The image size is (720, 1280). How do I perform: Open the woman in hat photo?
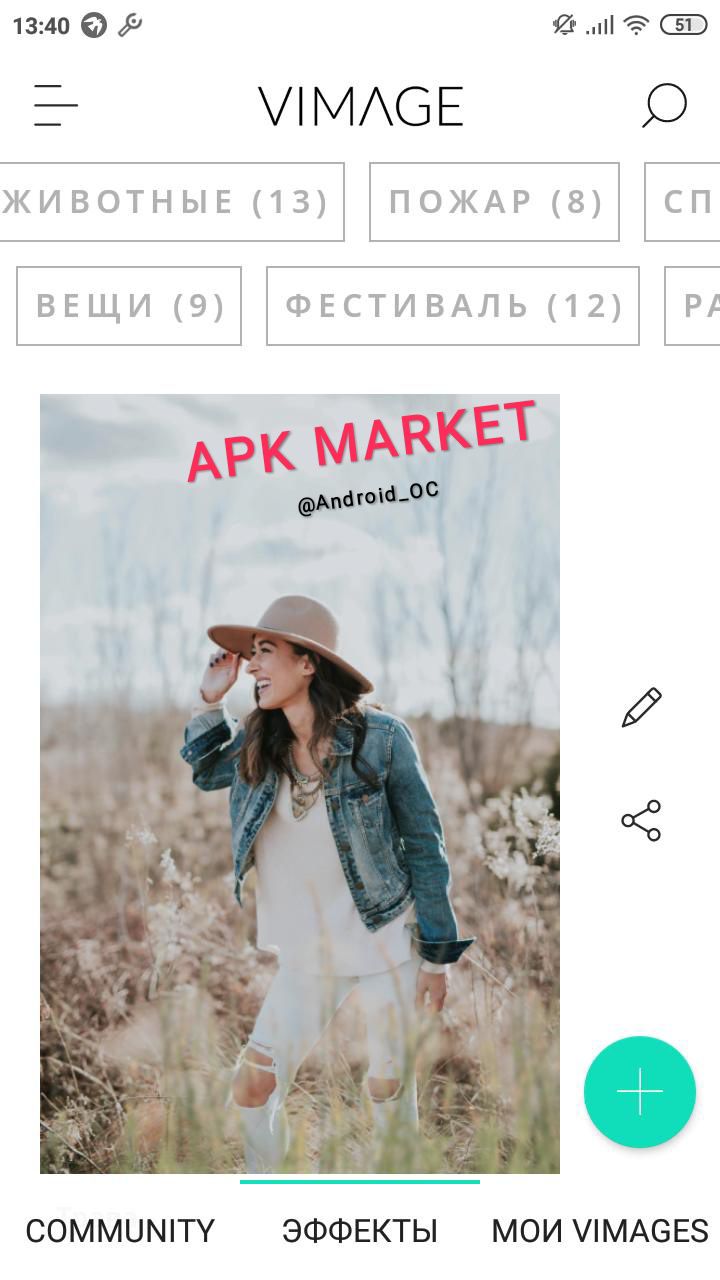point(300,783)
